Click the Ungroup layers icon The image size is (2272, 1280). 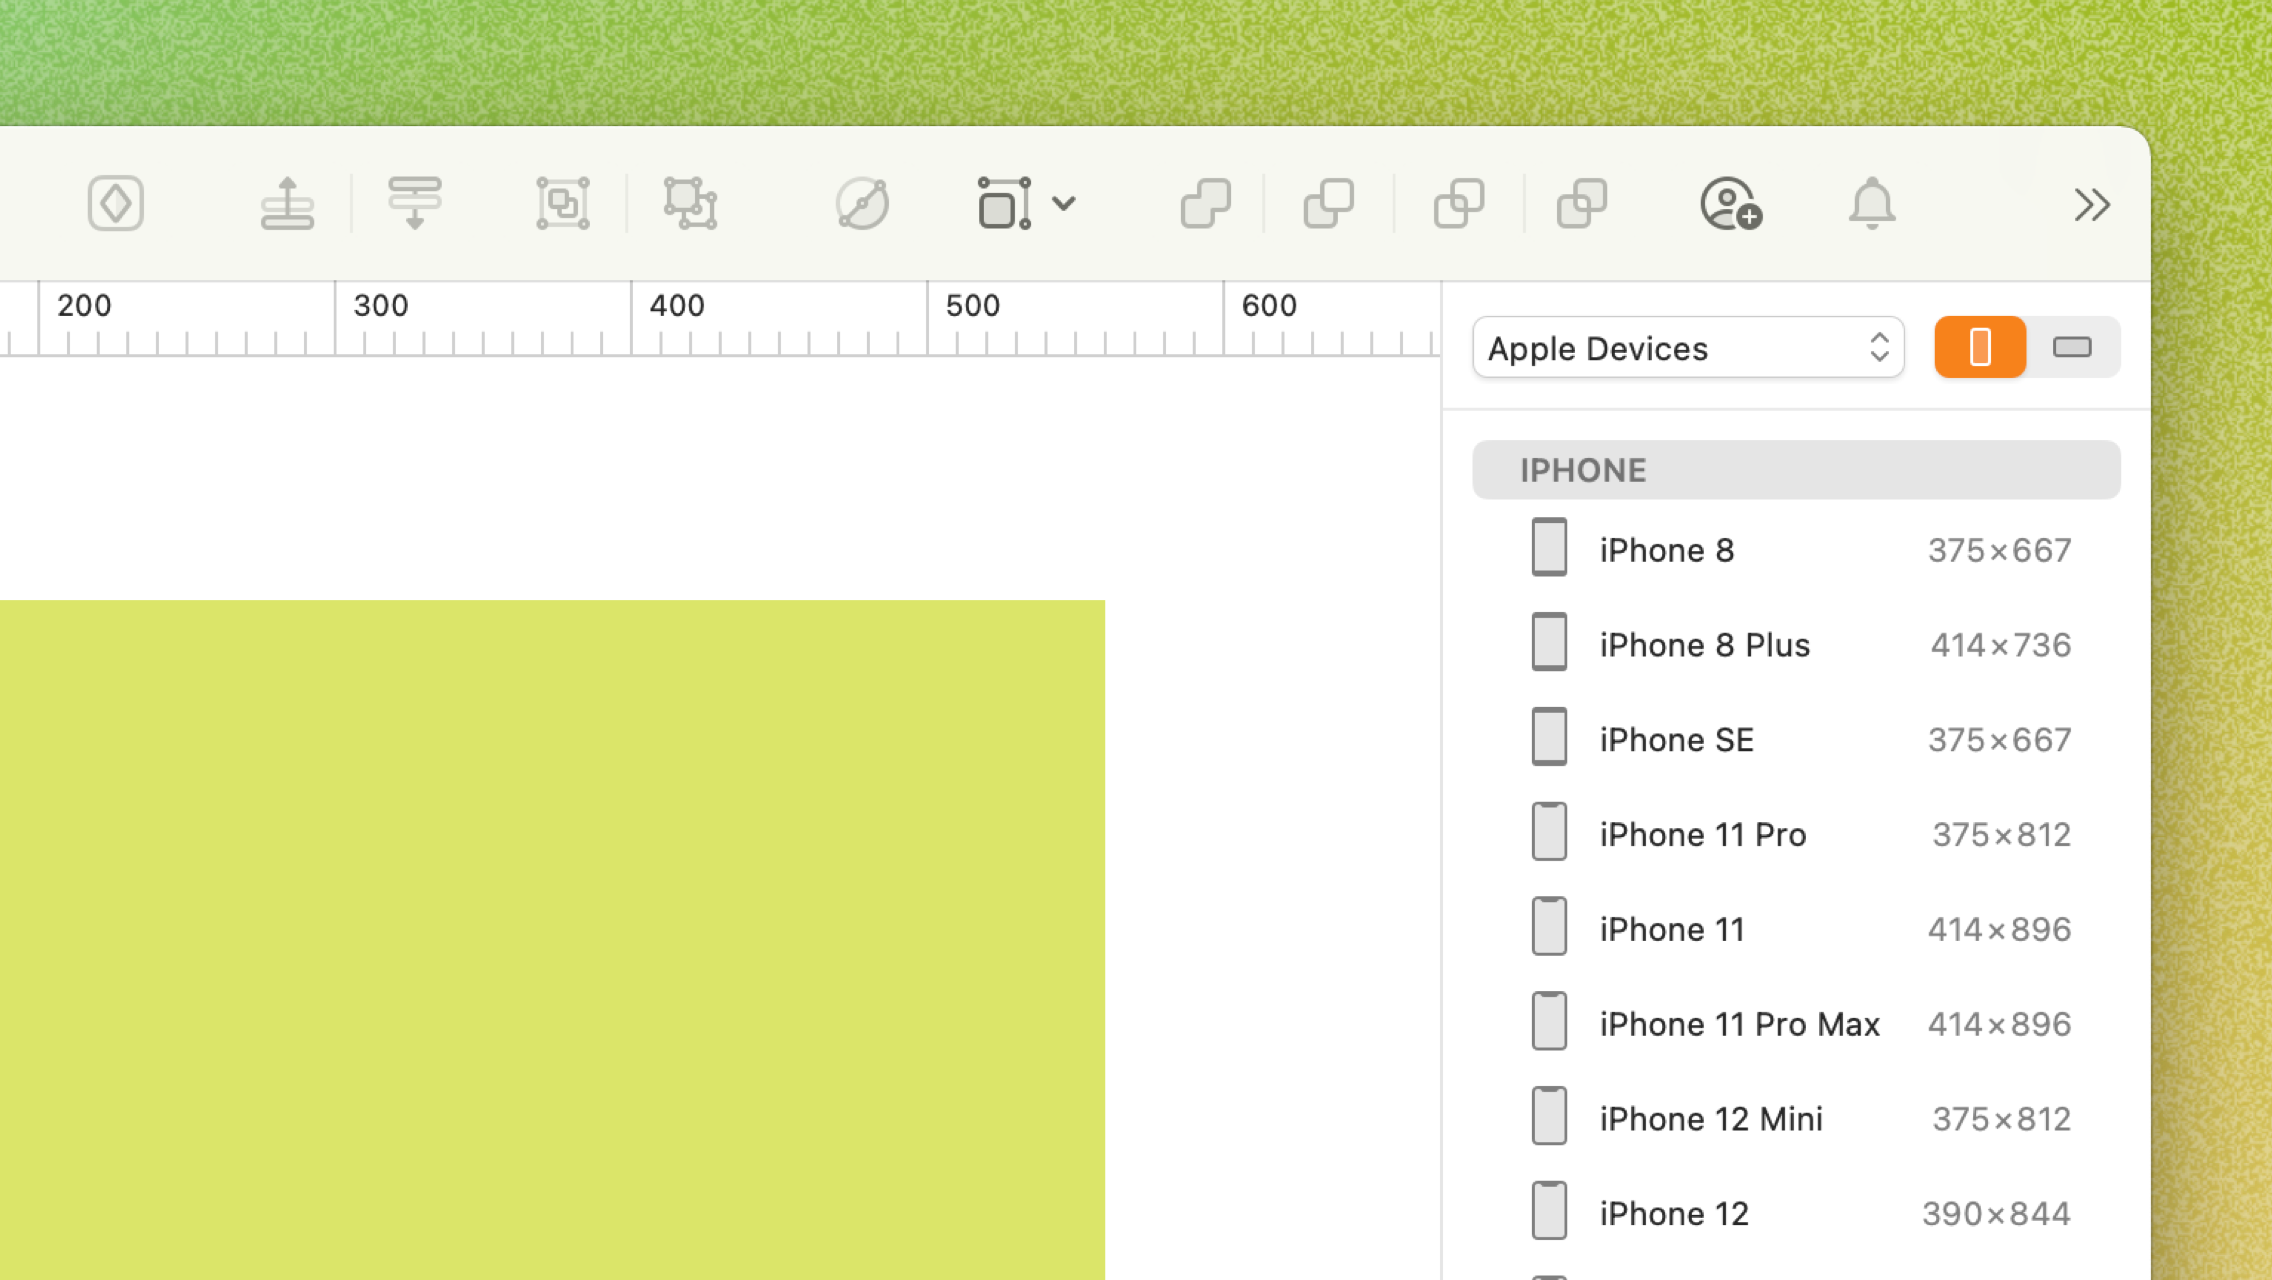coord(690,204)
